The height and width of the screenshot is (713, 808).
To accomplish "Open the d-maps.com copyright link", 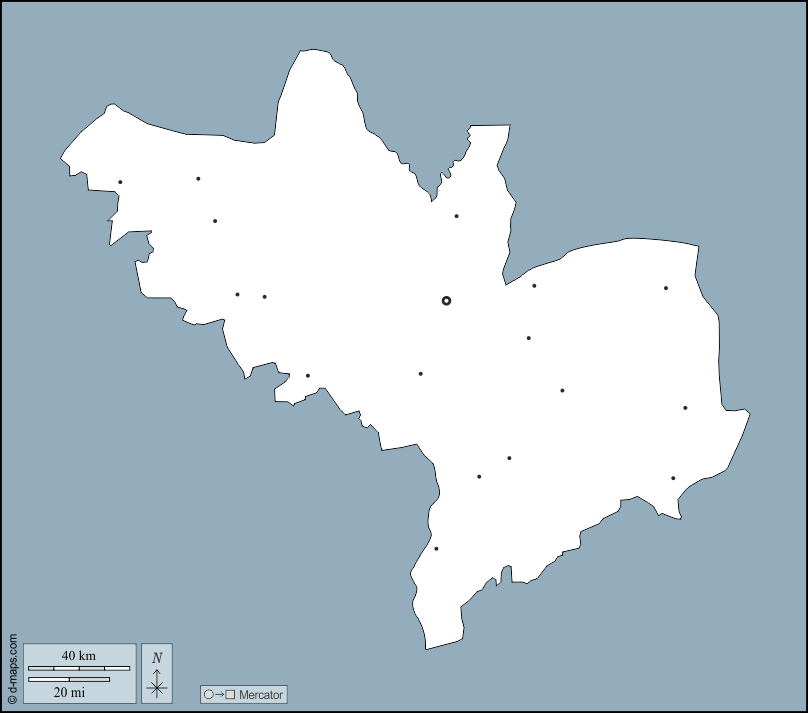I will (12, 669).
